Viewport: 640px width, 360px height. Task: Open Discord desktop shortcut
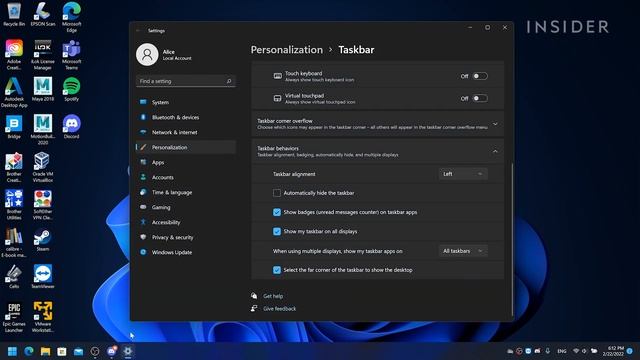click(x=71, y=127)
